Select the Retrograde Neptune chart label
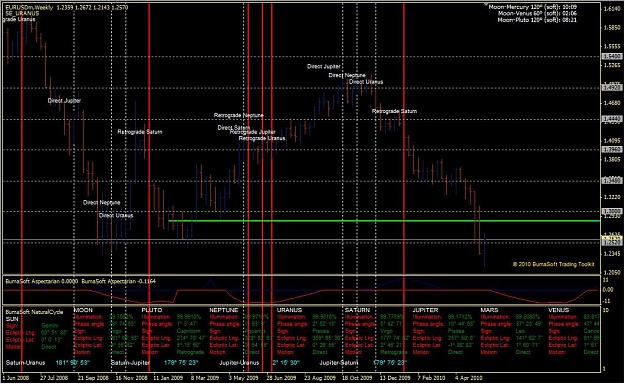The height and width of the screenshot is (384, 625). pyautogui.click(x=239, y=115)
